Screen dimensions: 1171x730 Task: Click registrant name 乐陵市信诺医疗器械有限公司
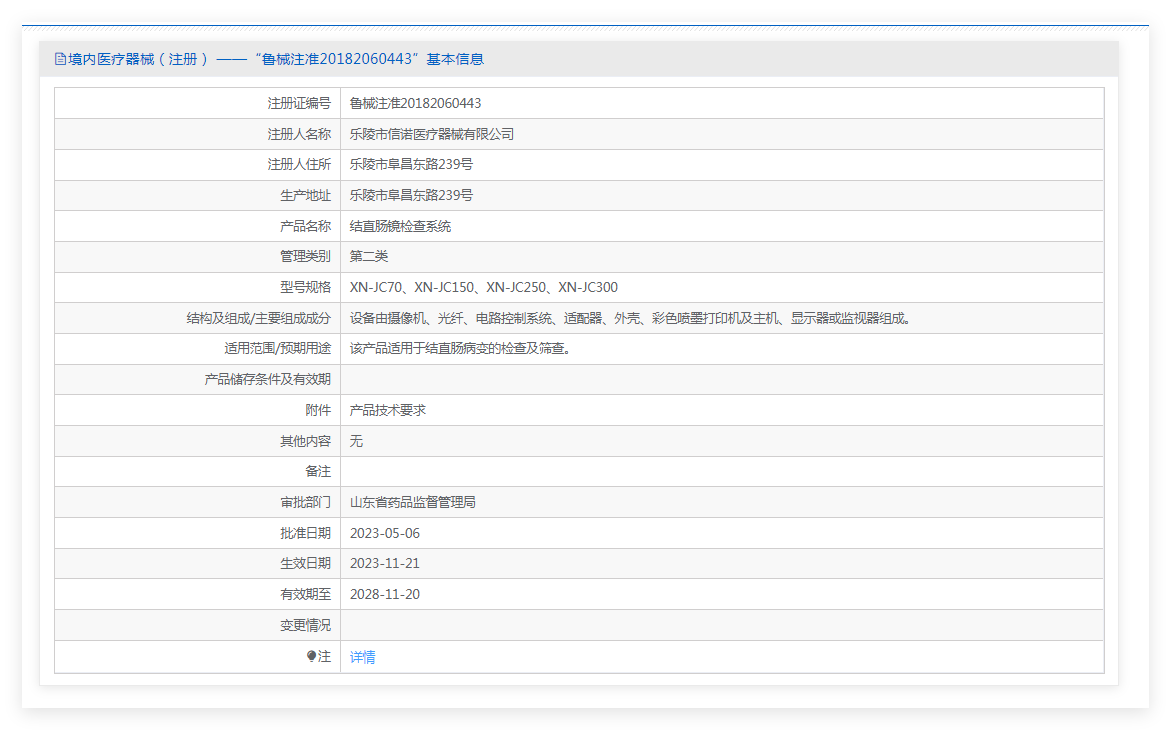432,134
